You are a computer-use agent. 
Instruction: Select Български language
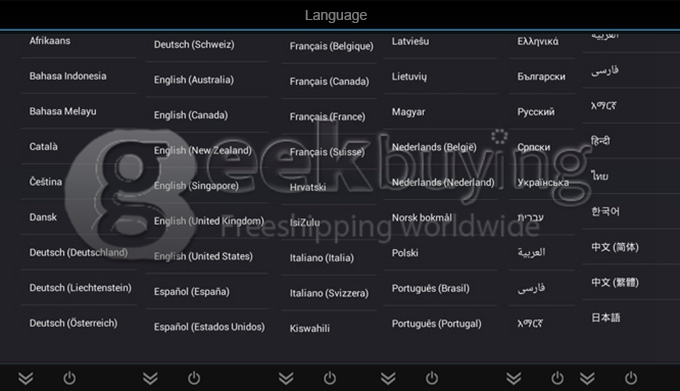coord(542,77)
